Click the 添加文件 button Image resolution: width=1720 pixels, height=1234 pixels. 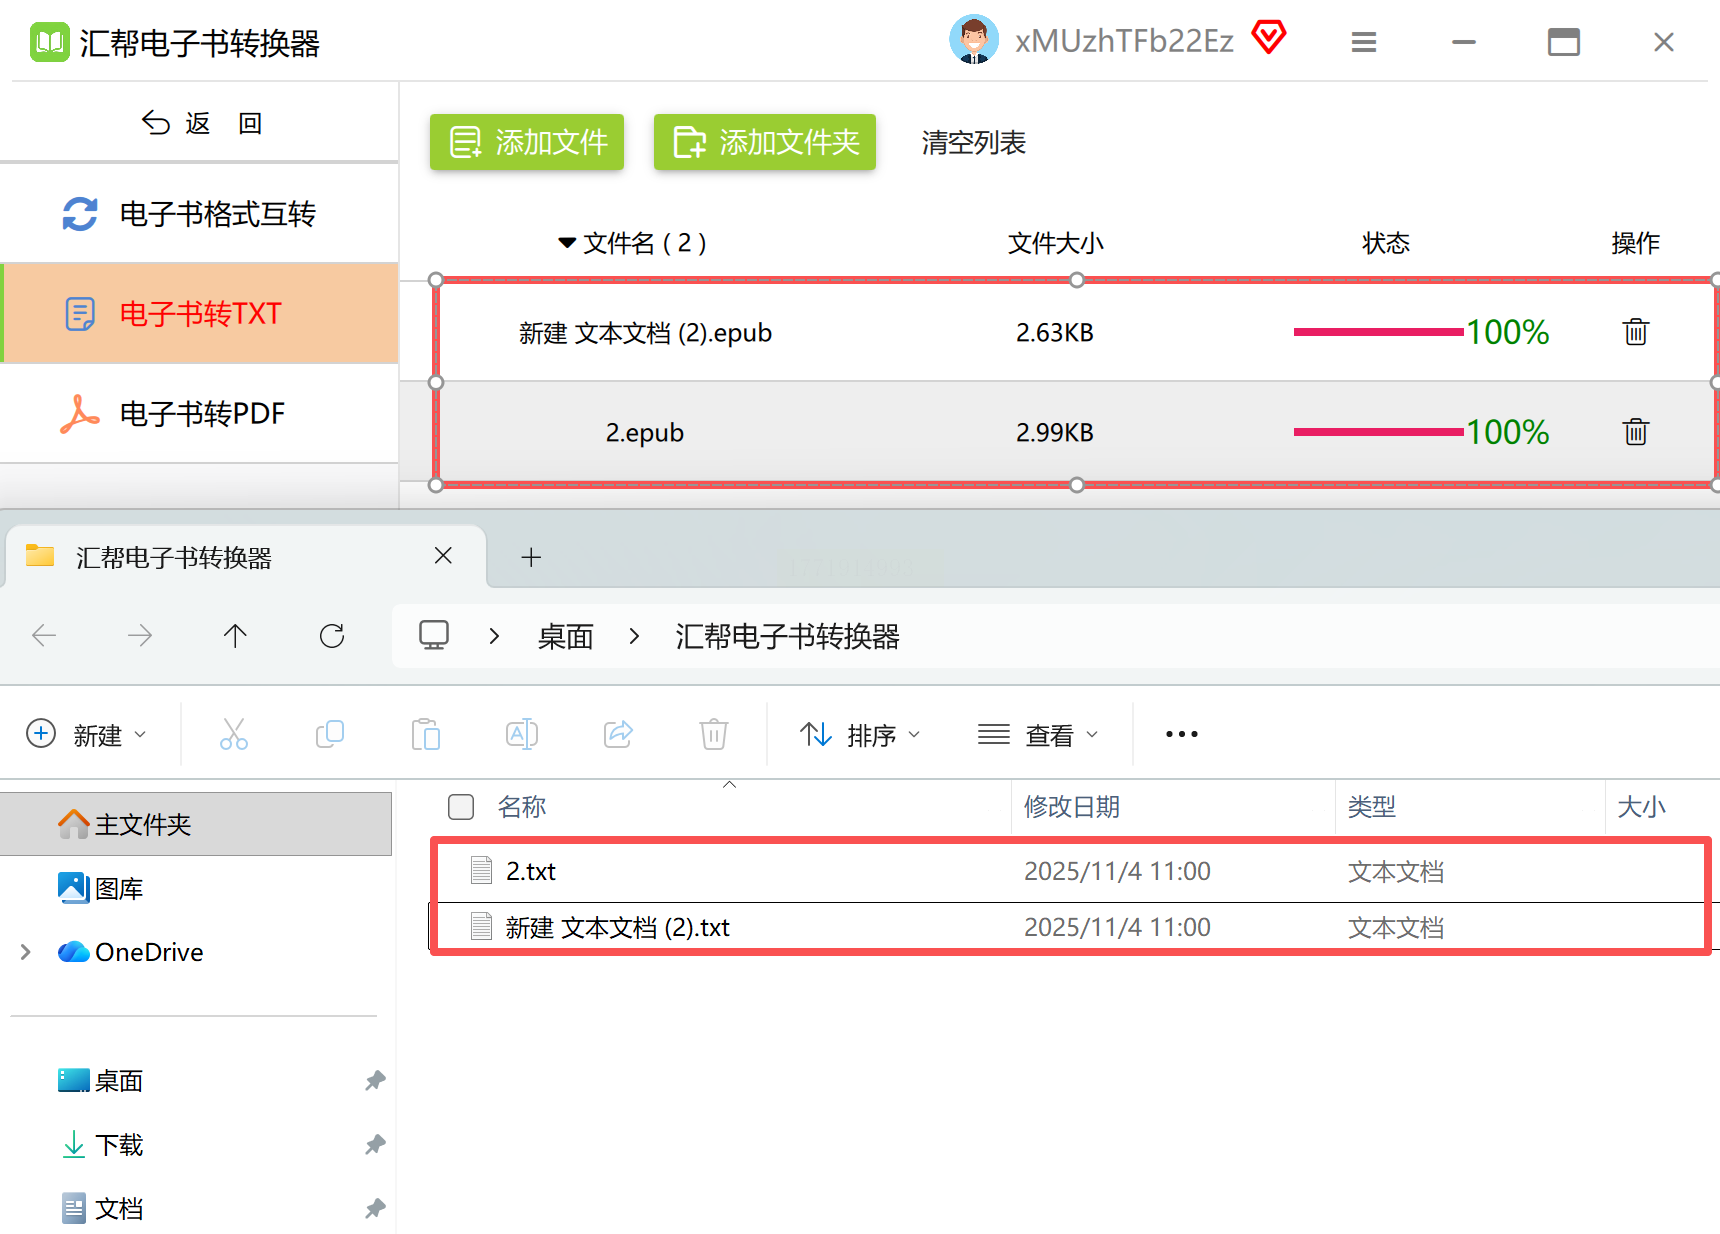tap(527, 142)
